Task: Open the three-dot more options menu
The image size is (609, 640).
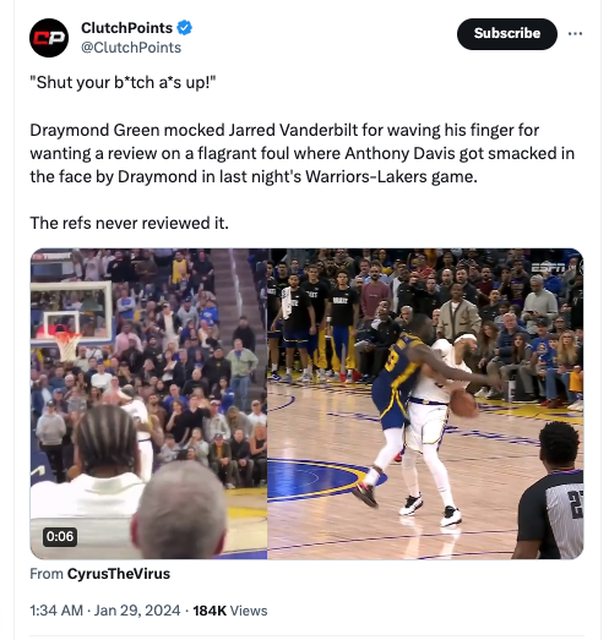Action: [575, 34]
